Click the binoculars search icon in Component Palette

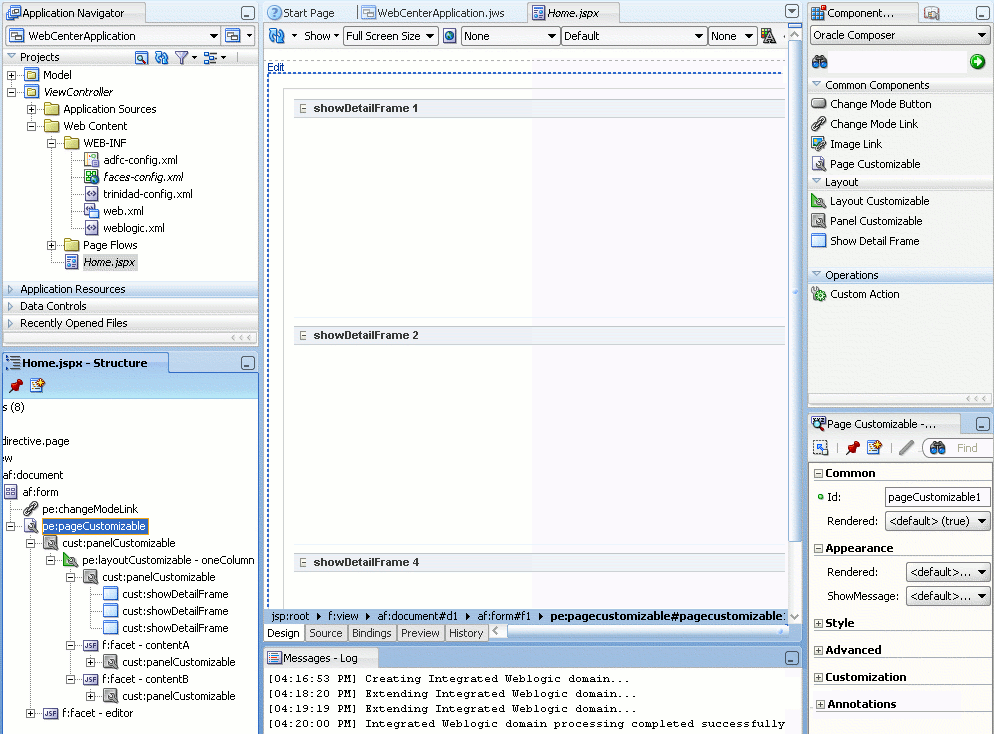coord(820,61)
